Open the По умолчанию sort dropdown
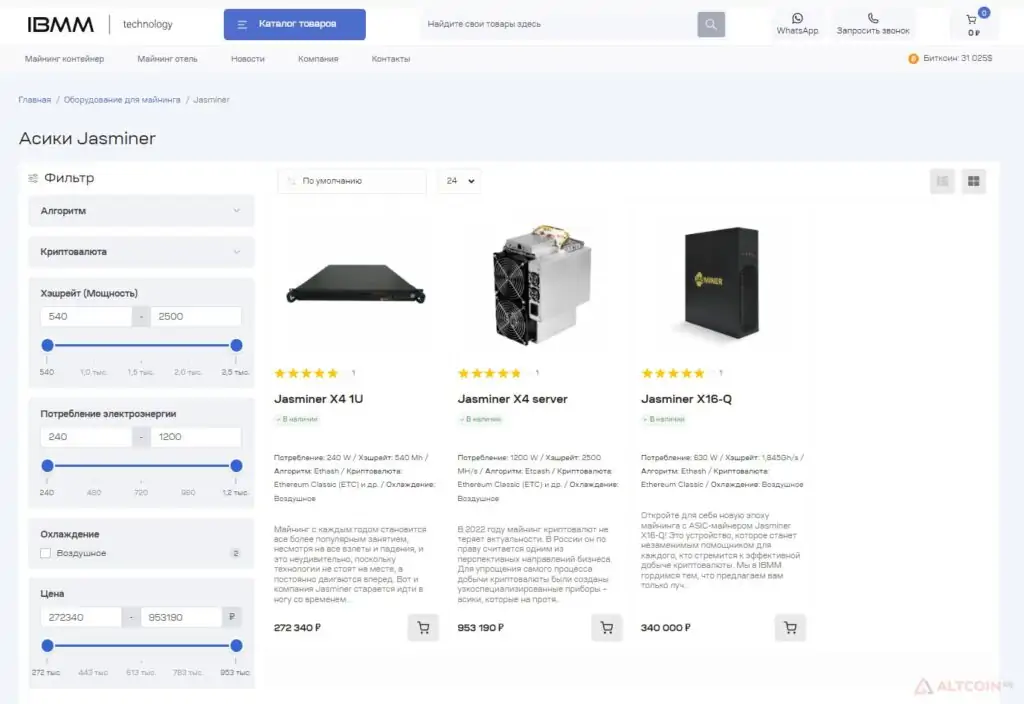 352,181
